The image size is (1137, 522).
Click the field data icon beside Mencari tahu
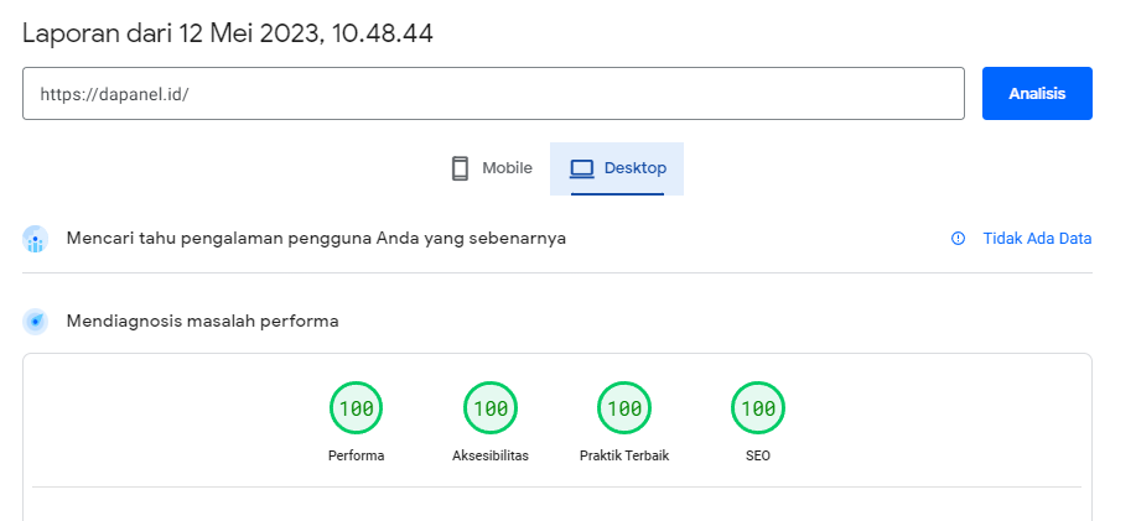pyautogui.click(x=36, y=239)
